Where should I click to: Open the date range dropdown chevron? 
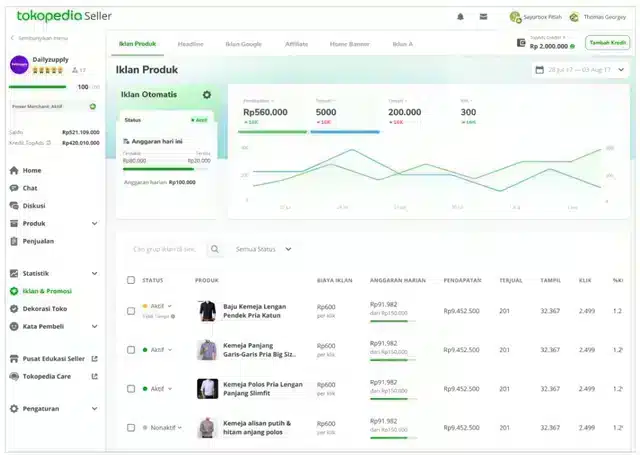coord(621,70)
